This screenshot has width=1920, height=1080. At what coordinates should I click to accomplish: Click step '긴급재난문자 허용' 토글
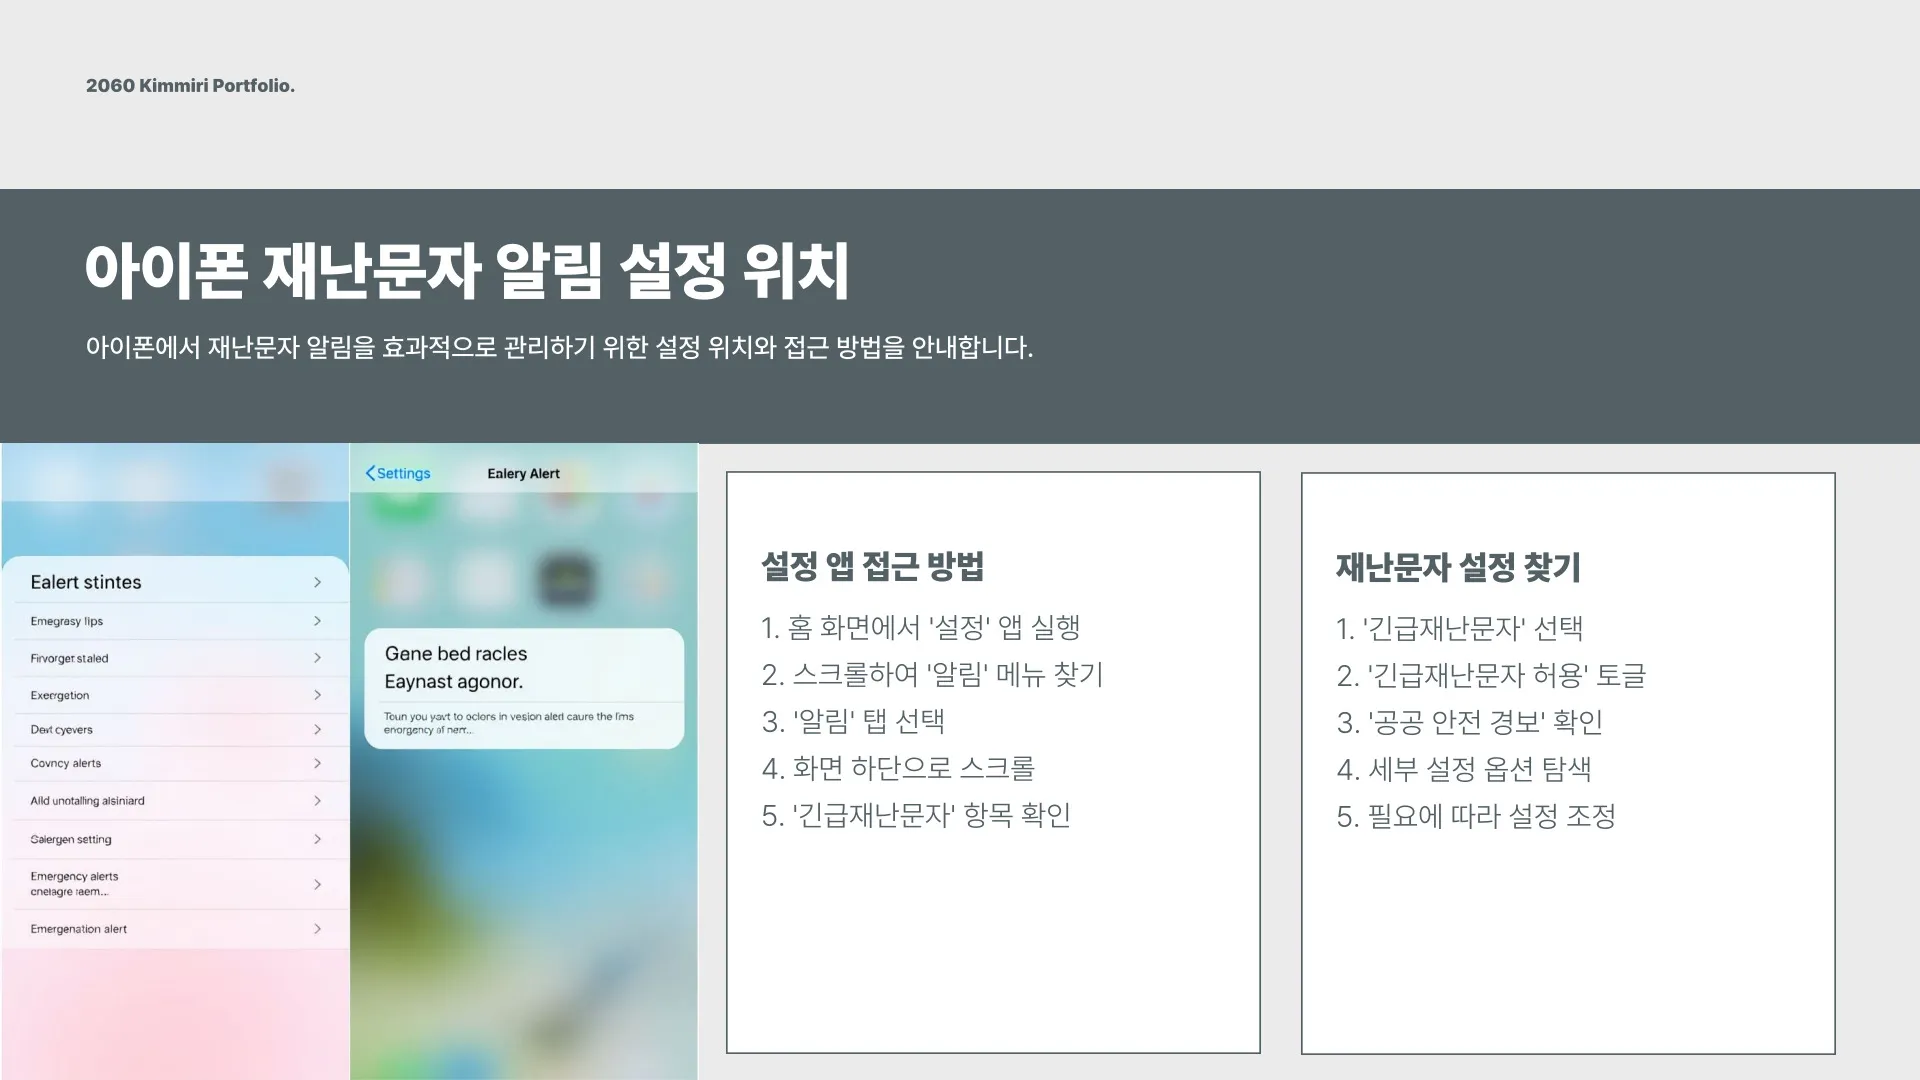point(1491,676)
